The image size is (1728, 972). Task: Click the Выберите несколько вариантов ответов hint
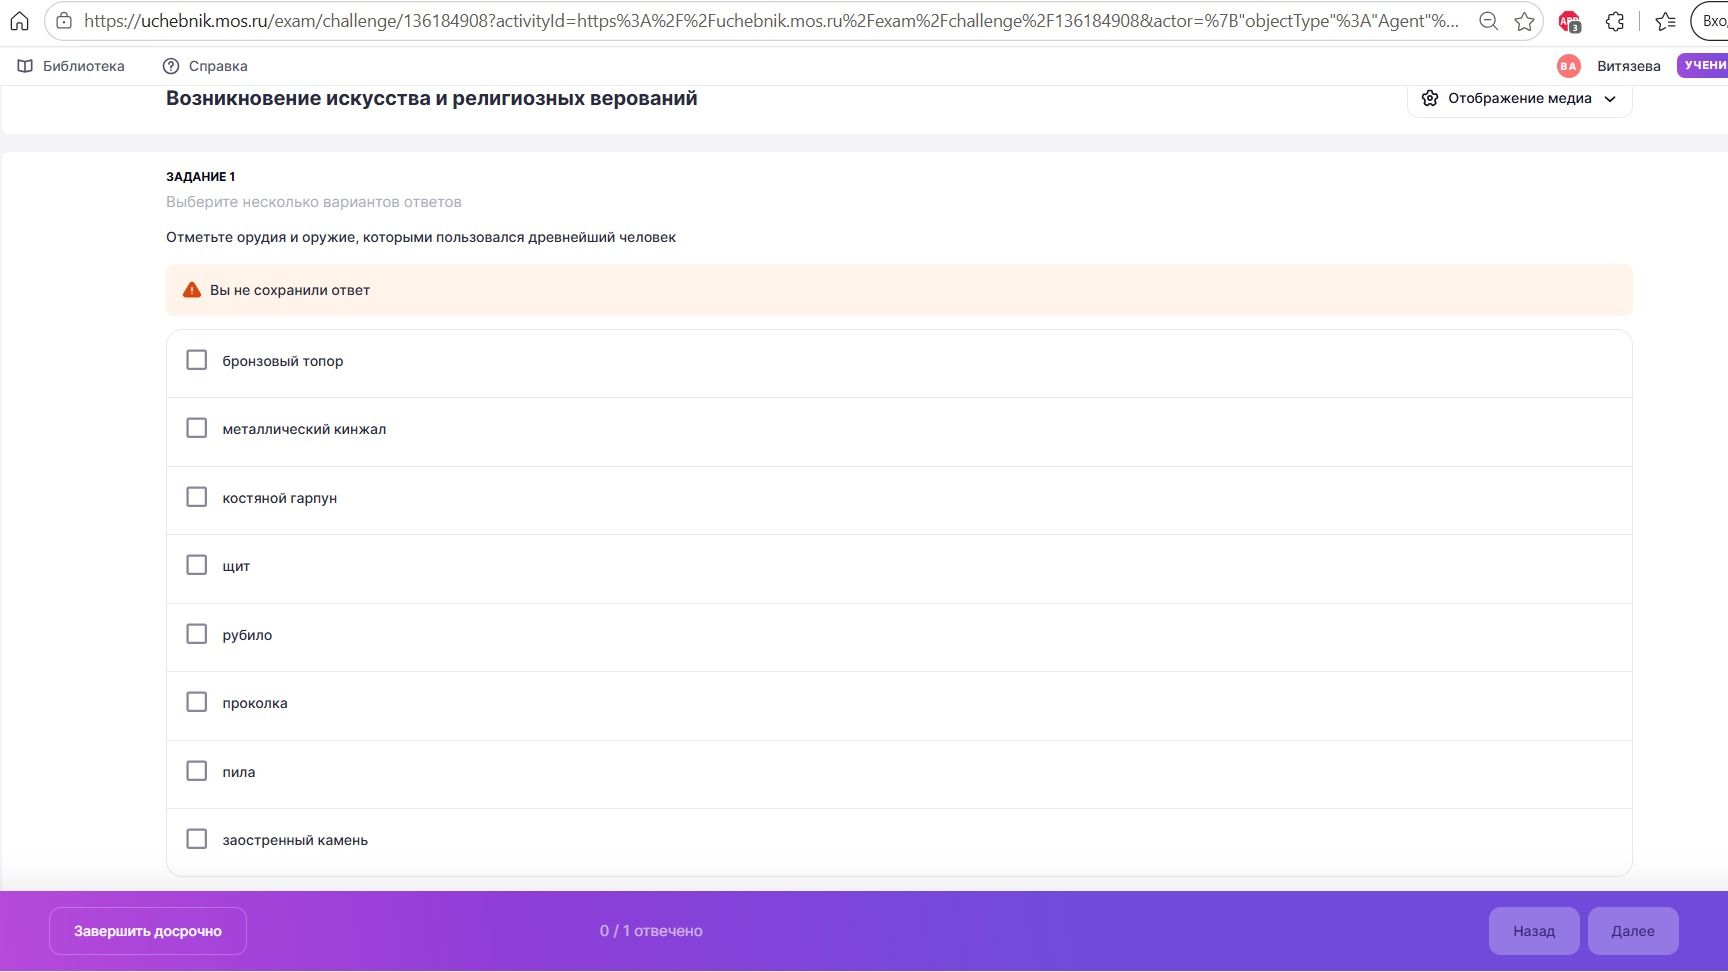click(x=314, y=202)
